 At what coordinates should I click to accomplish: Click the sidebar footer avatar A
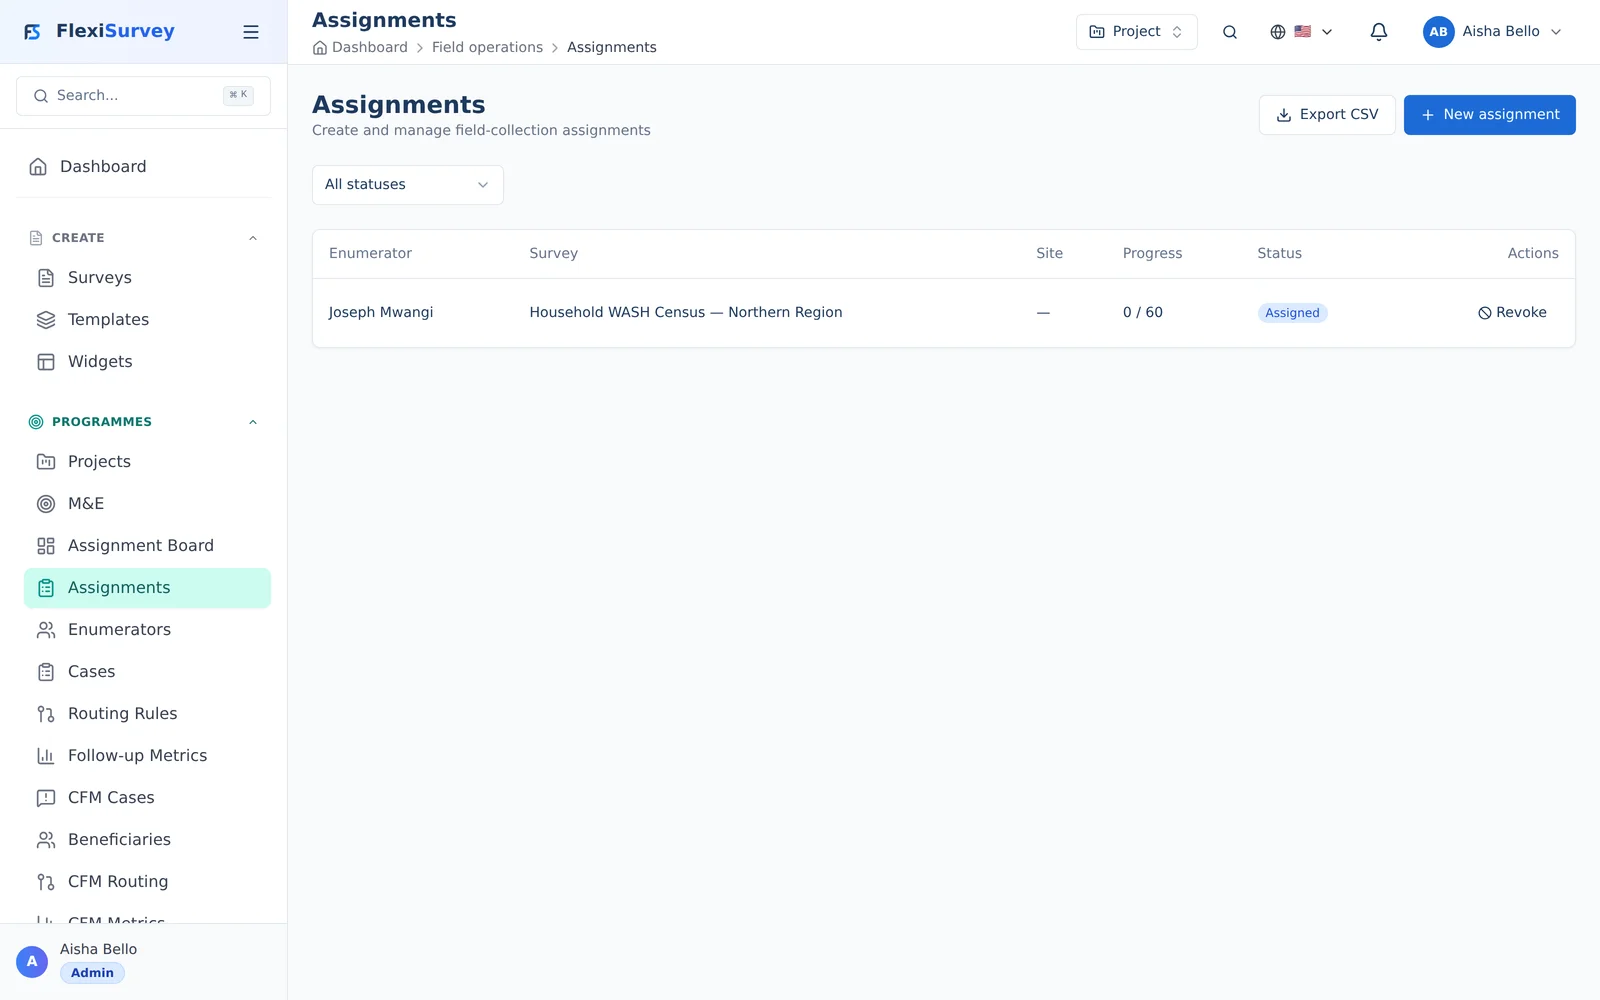(32, 962)
